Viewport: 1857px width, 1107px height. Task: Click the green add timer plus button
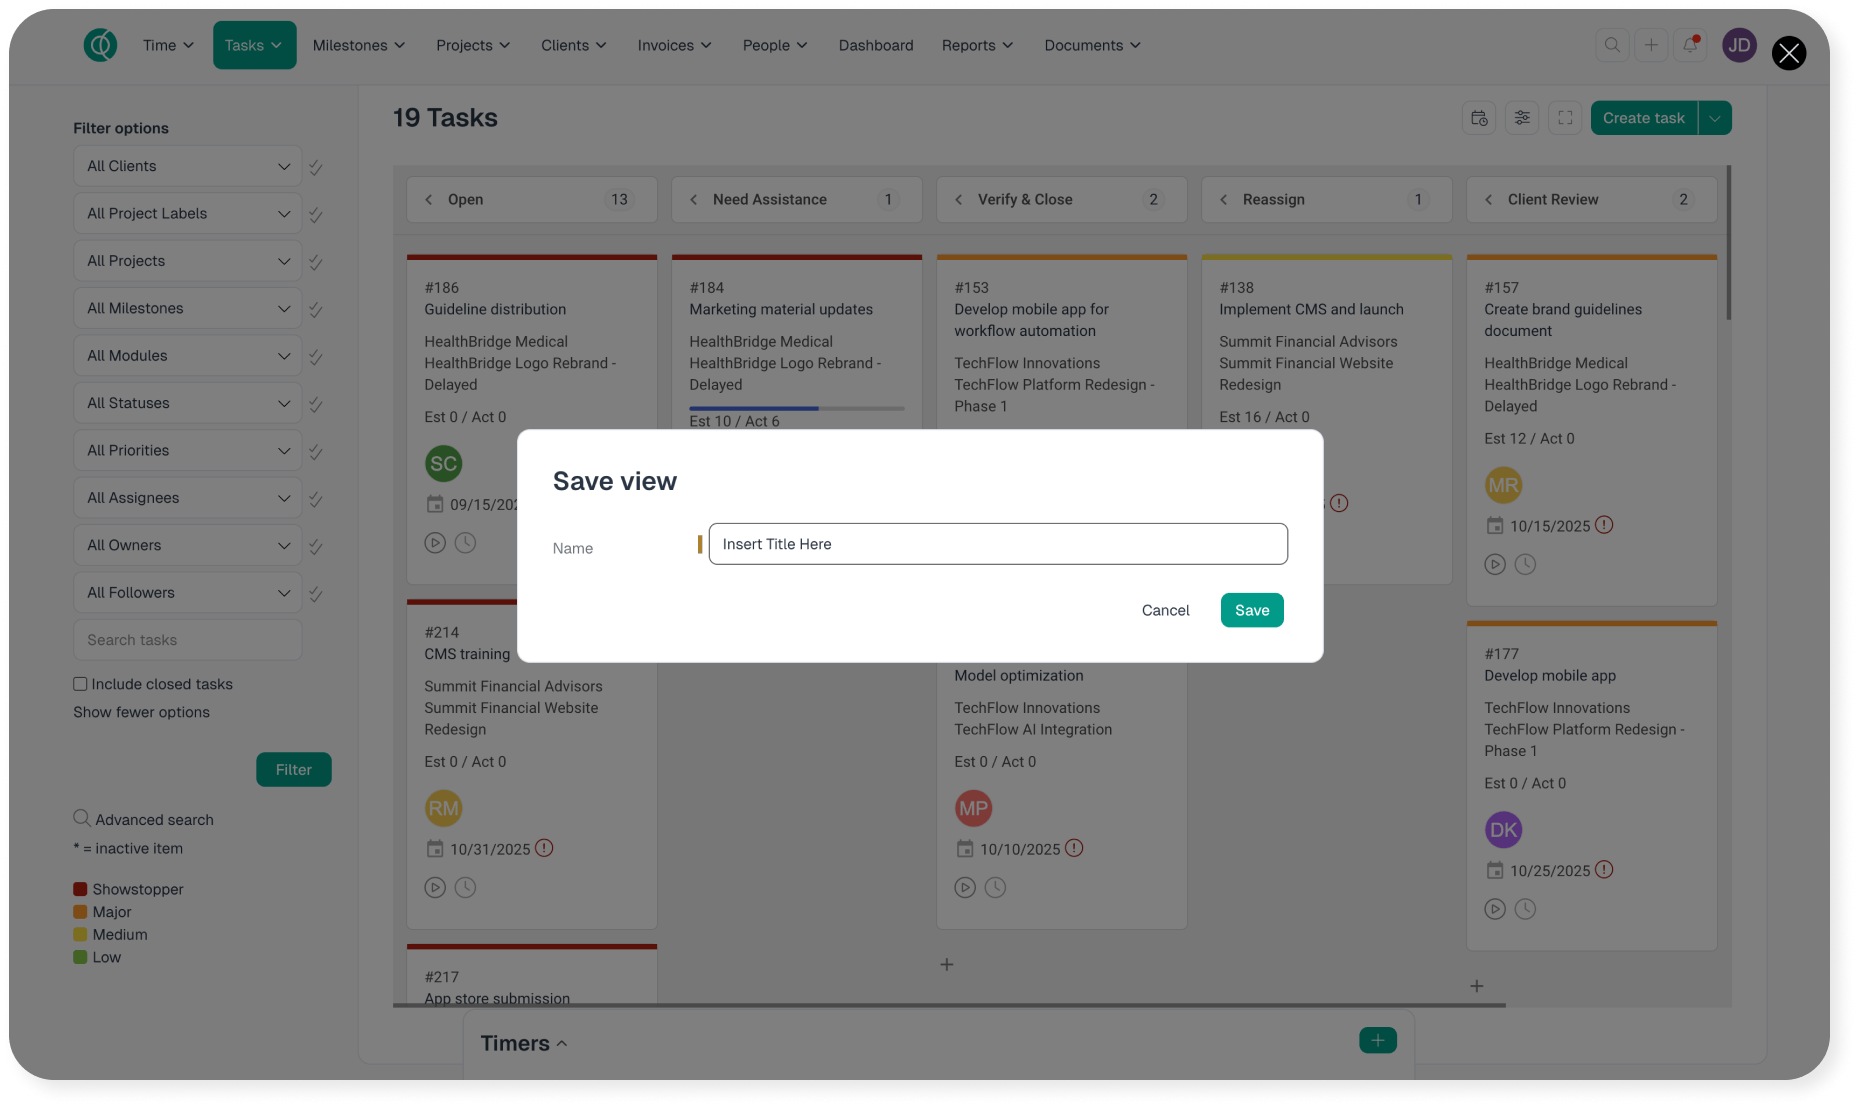pyautogui.click(x=1377, y=1040)
